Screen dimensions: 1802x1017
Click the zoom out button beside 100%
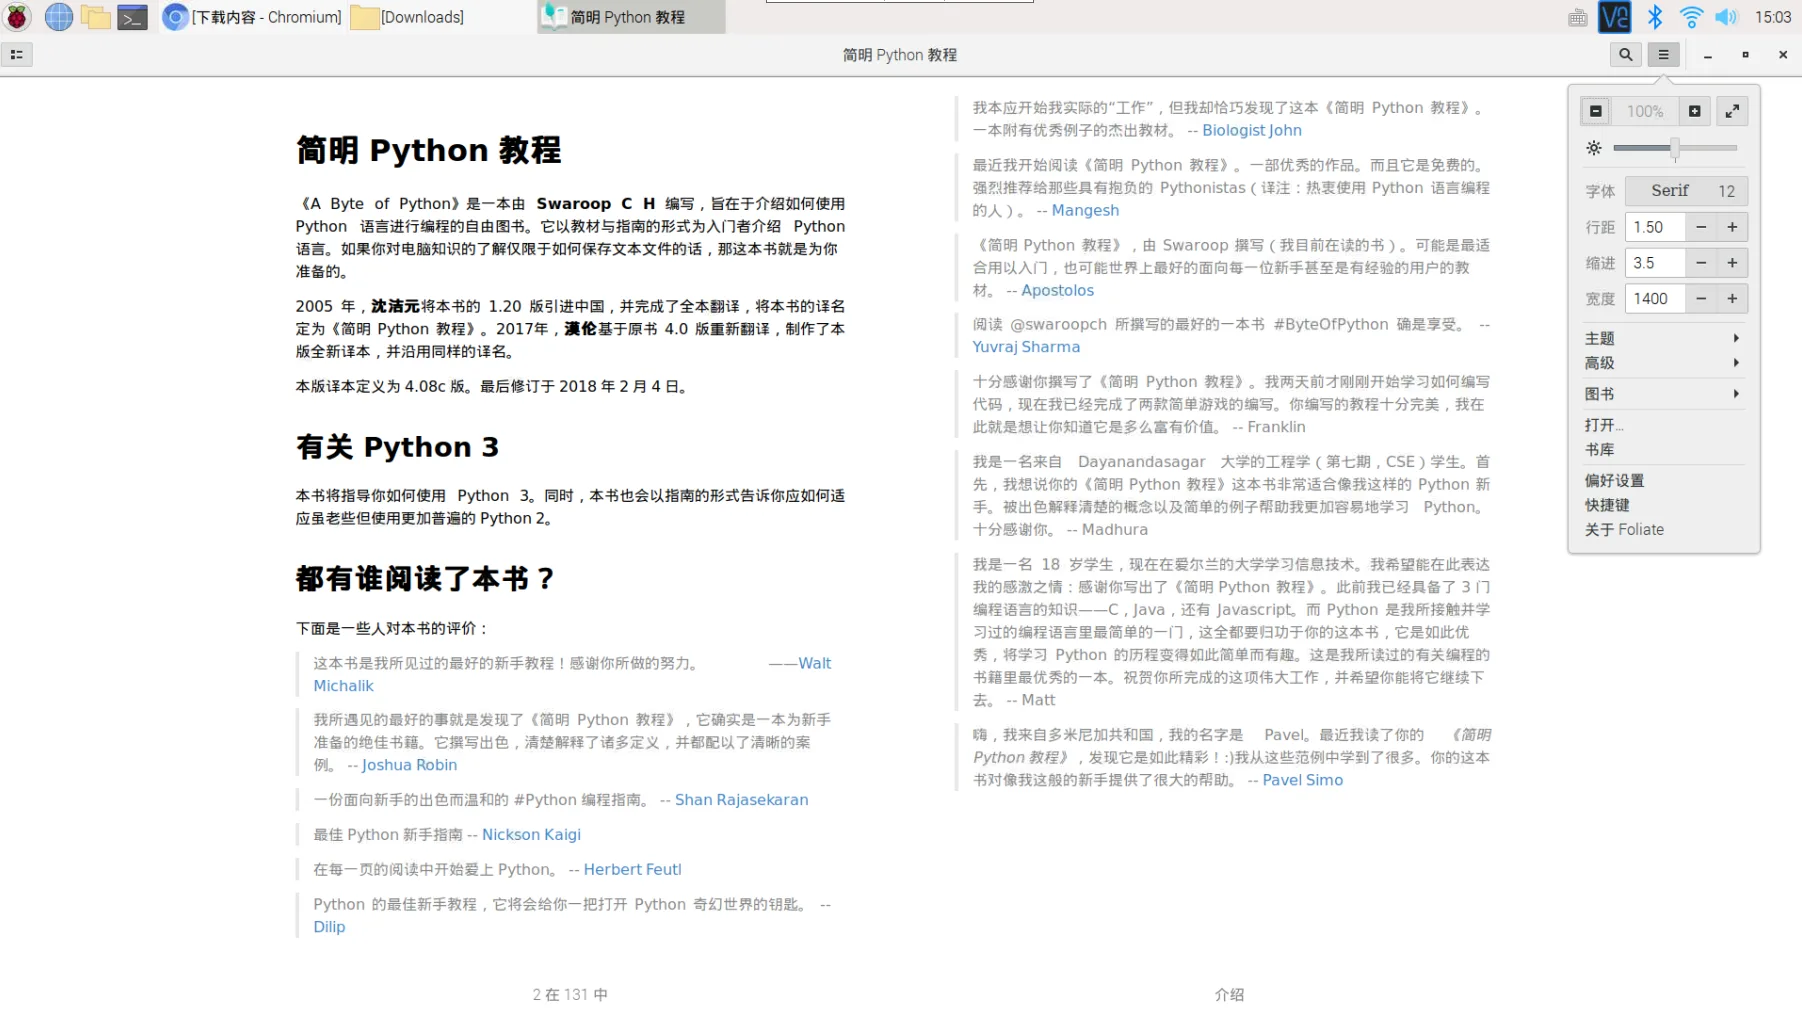coord(1596,111)
